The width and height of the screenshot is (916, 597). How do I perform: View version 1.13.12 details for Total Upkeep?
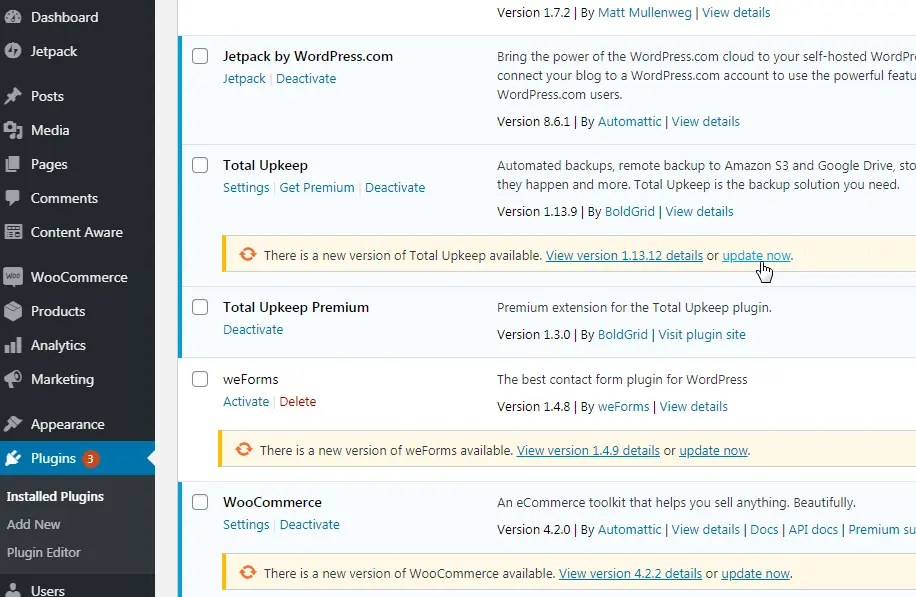coord(624,255)
